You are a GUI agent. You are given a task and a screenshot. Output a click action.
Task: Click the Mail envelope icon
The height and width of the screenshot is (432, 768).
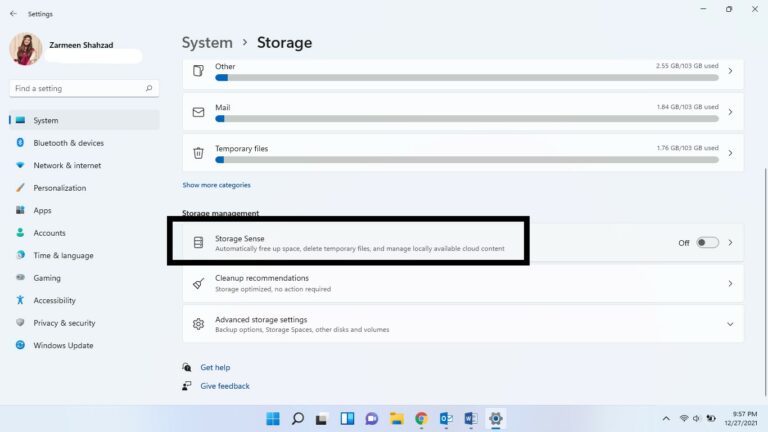point(198,112)
